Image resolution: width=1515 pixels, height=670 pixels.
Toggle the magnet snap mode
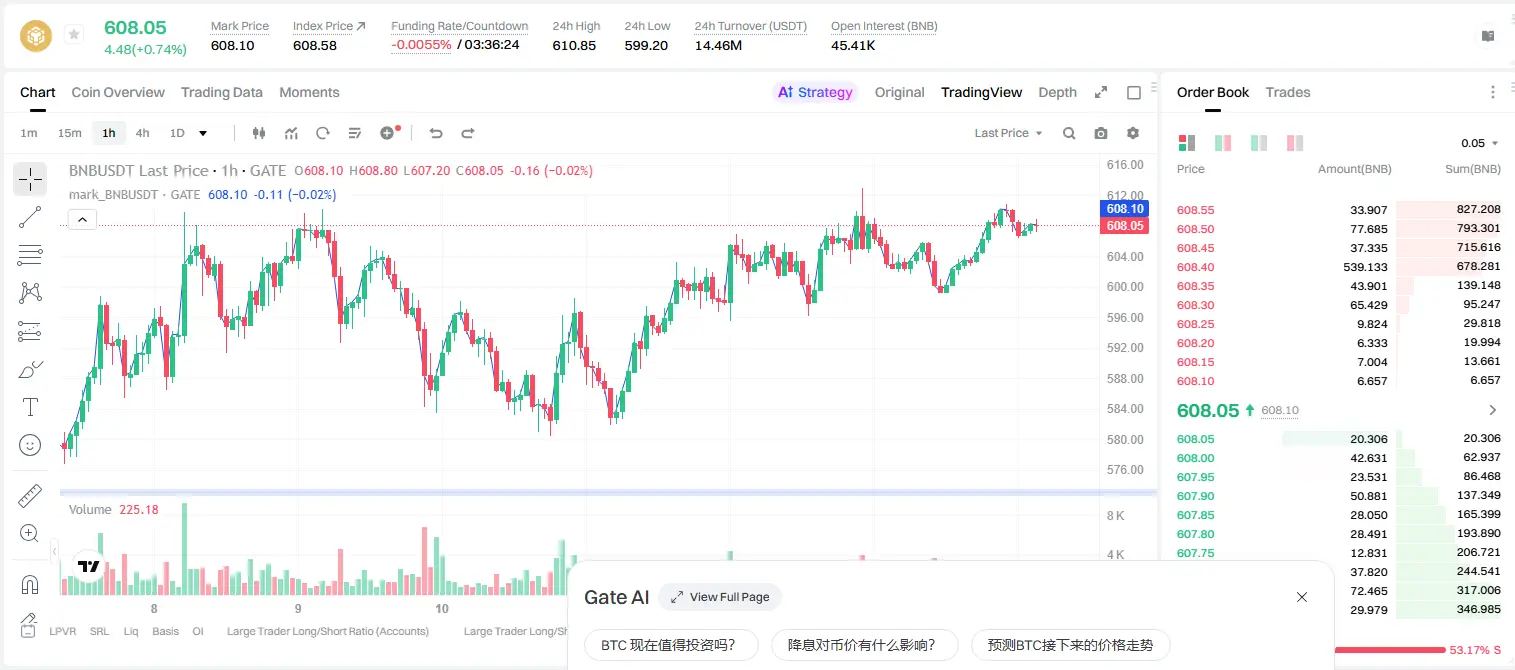[x=30, y=584]
